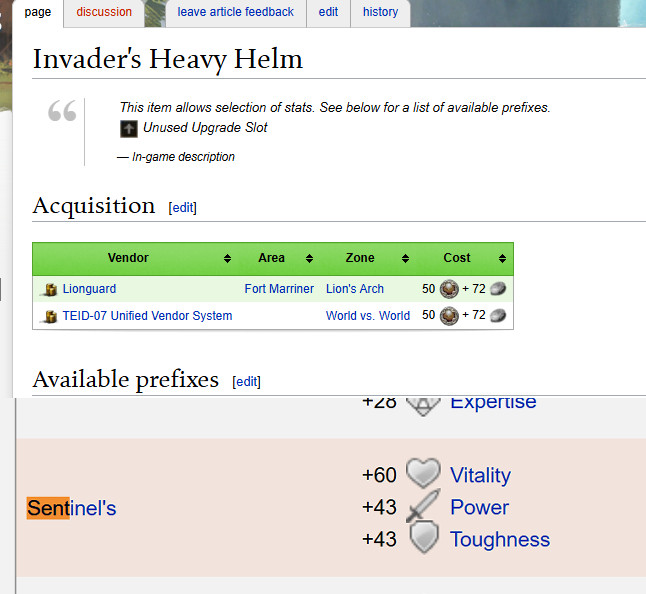Open the history tab
The width and height of the screenshot is (646, 594).
click(x=380, y=12)
